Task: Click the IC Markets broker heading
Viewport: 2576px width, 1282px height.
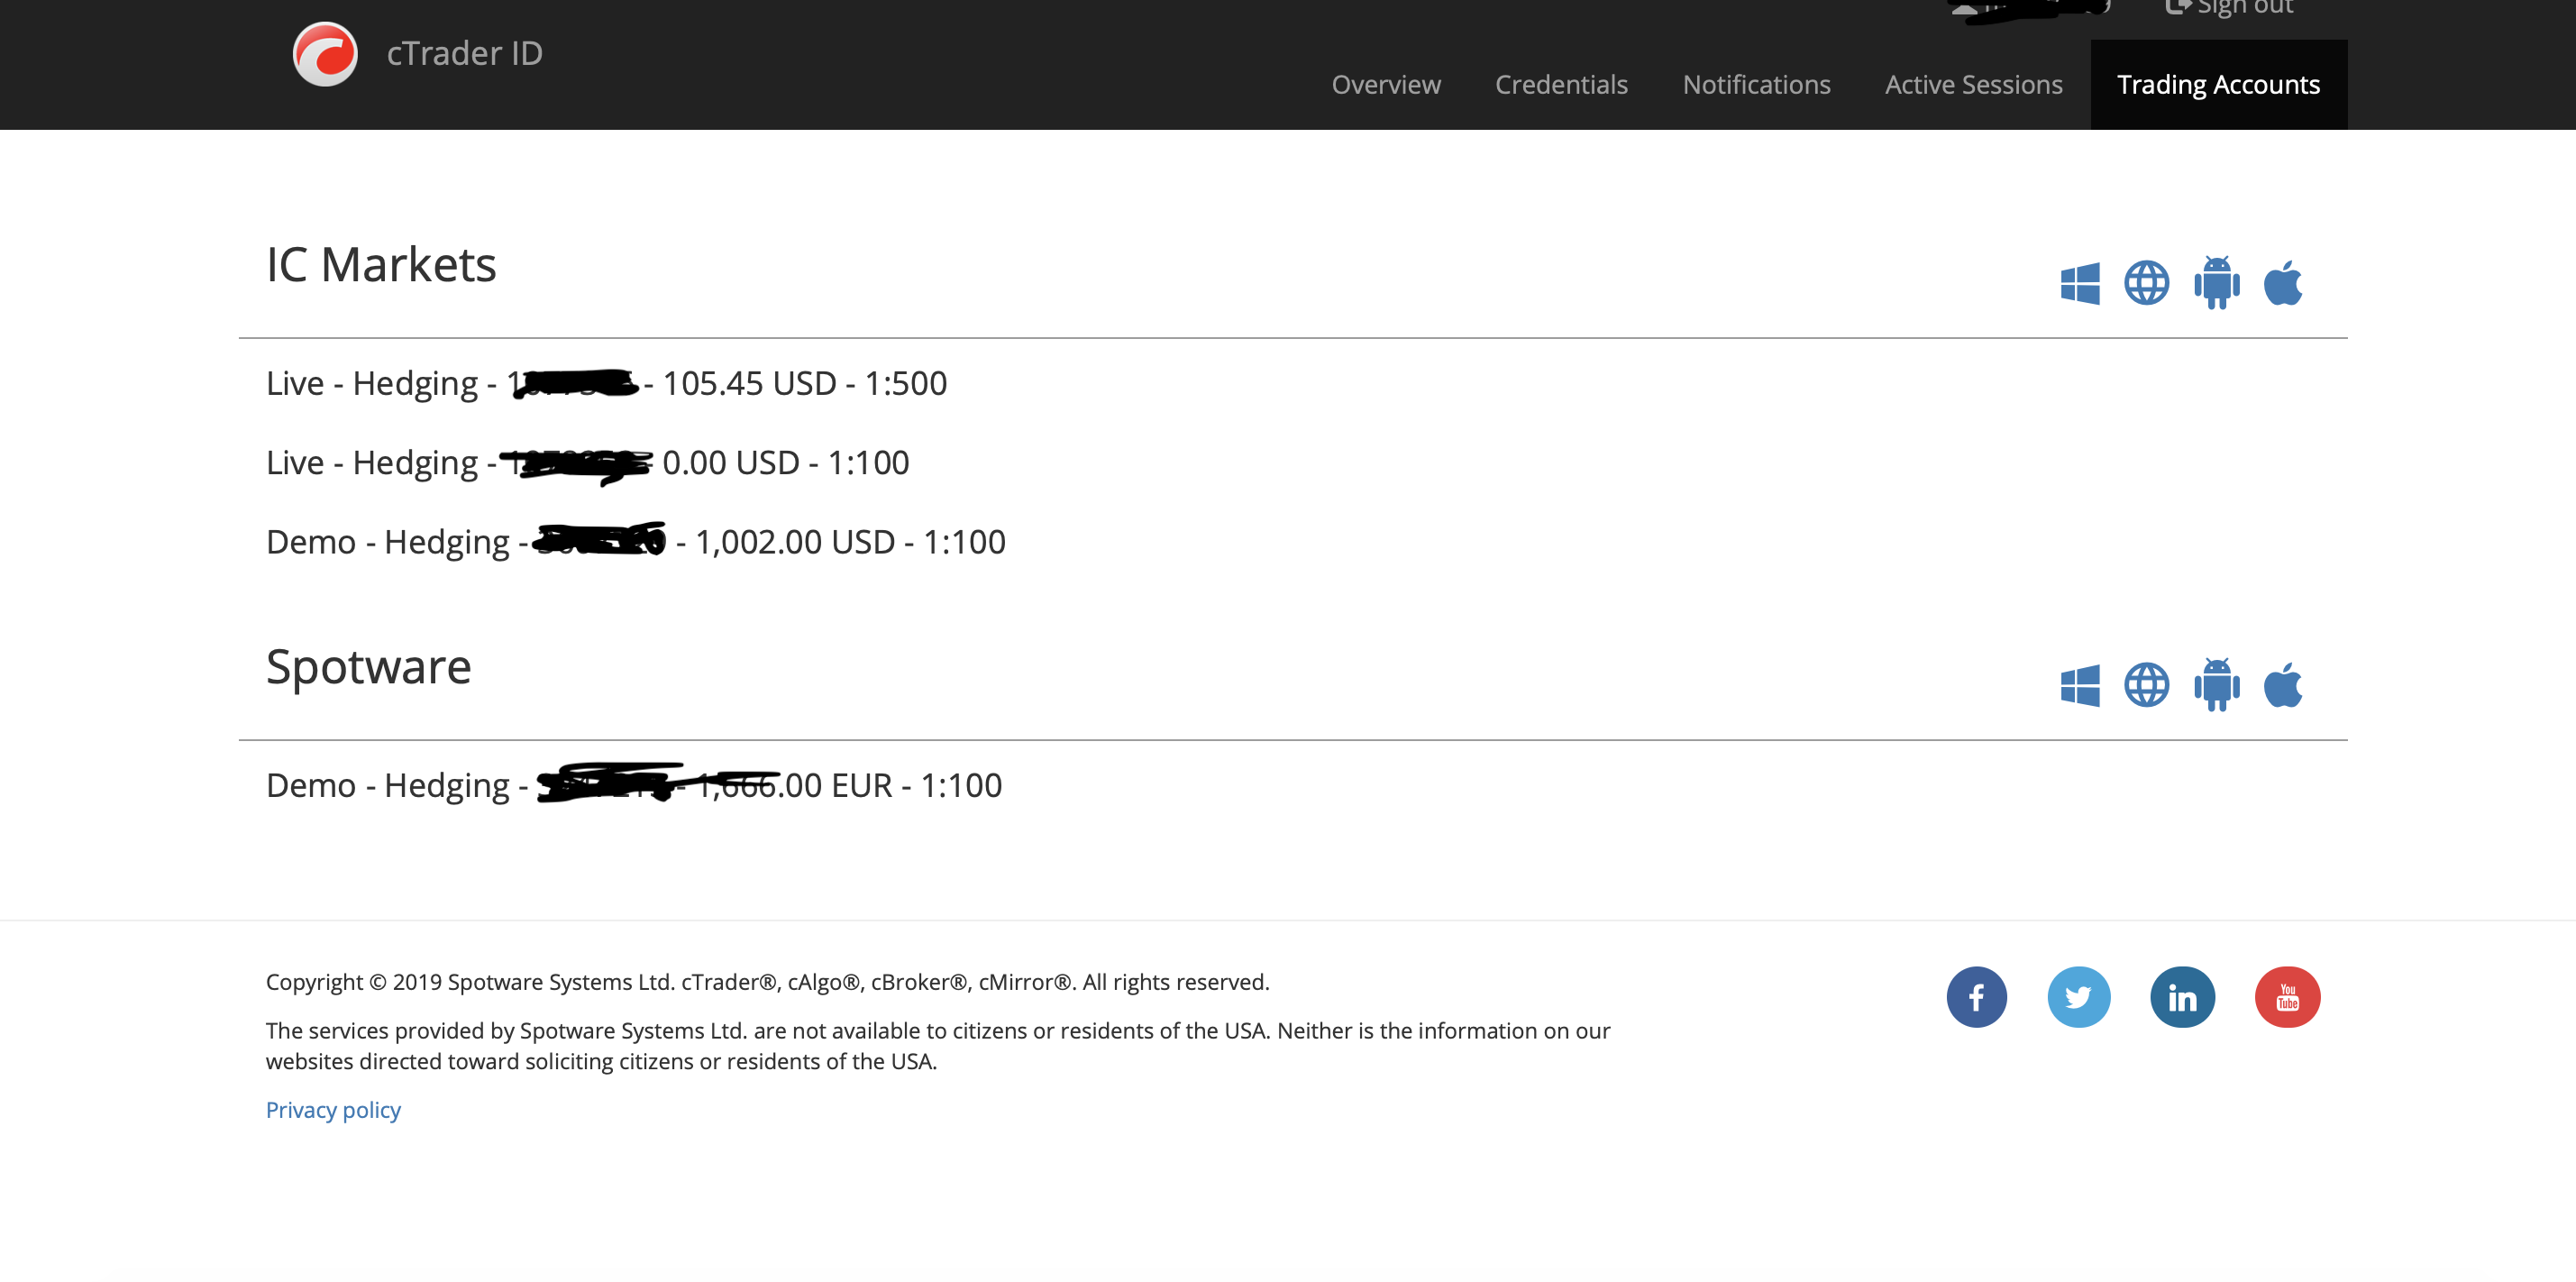Action: pos(381,265)
